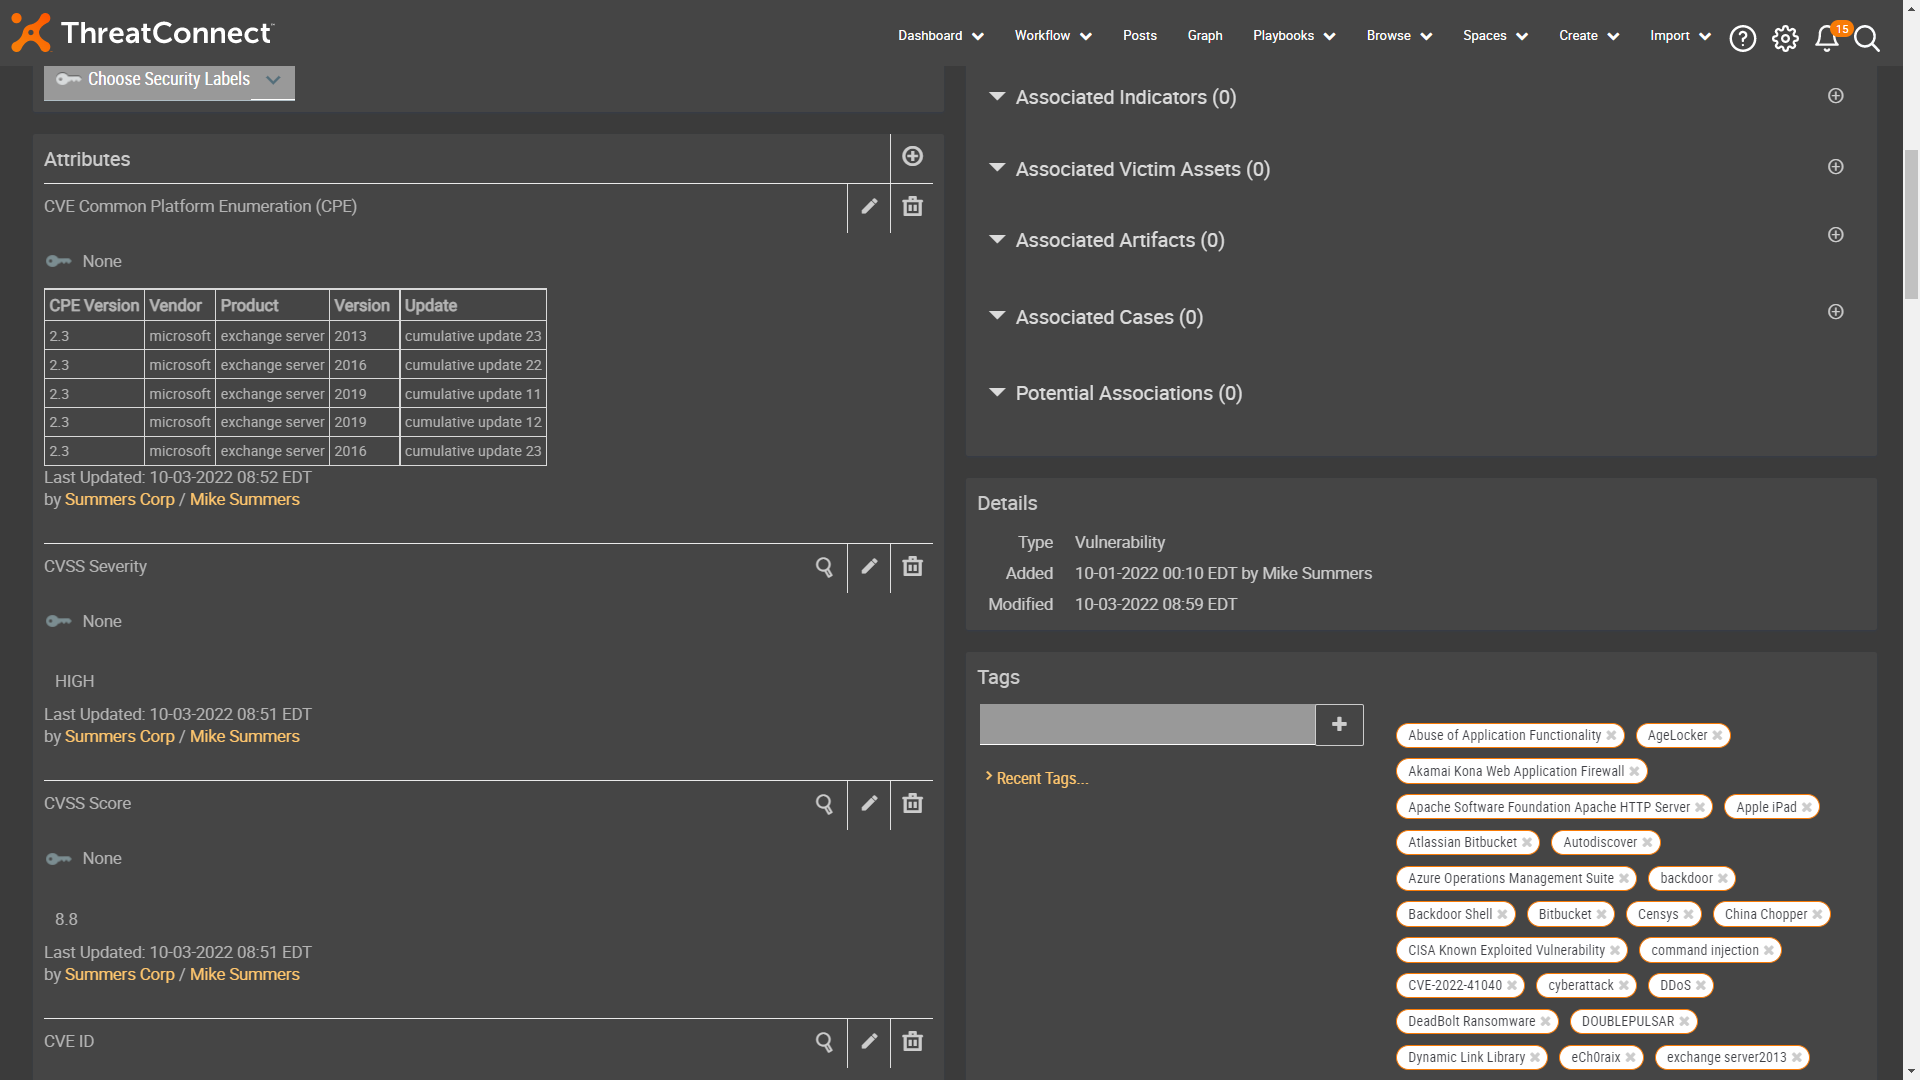The image size is (1920, 1080).
Task: Remove the DDoS tag
Action: (1700, 986)
